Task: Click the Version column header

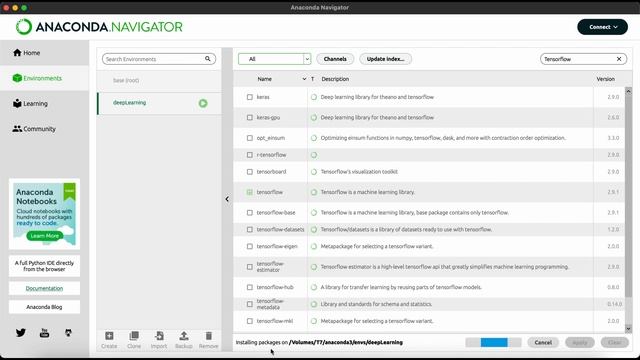Action: coord(605,79)
